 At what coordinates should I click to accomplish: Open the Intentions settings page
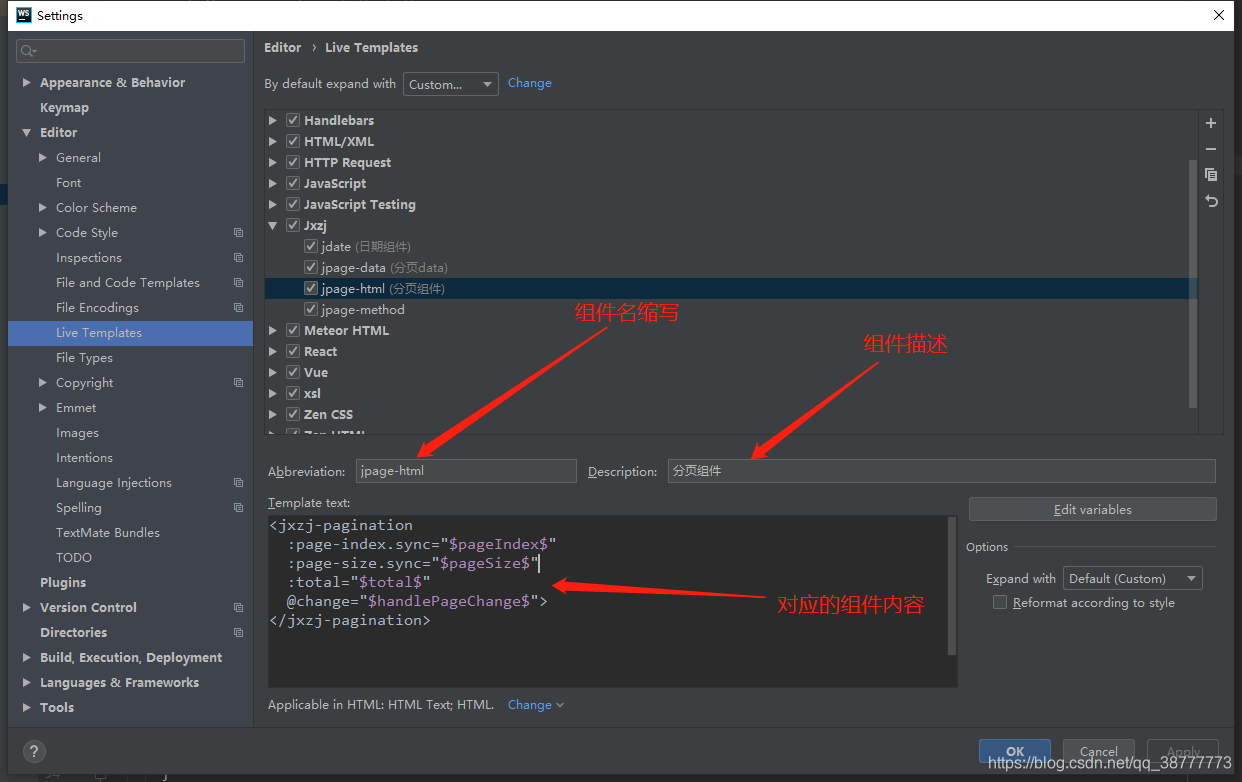click(84, 458)
